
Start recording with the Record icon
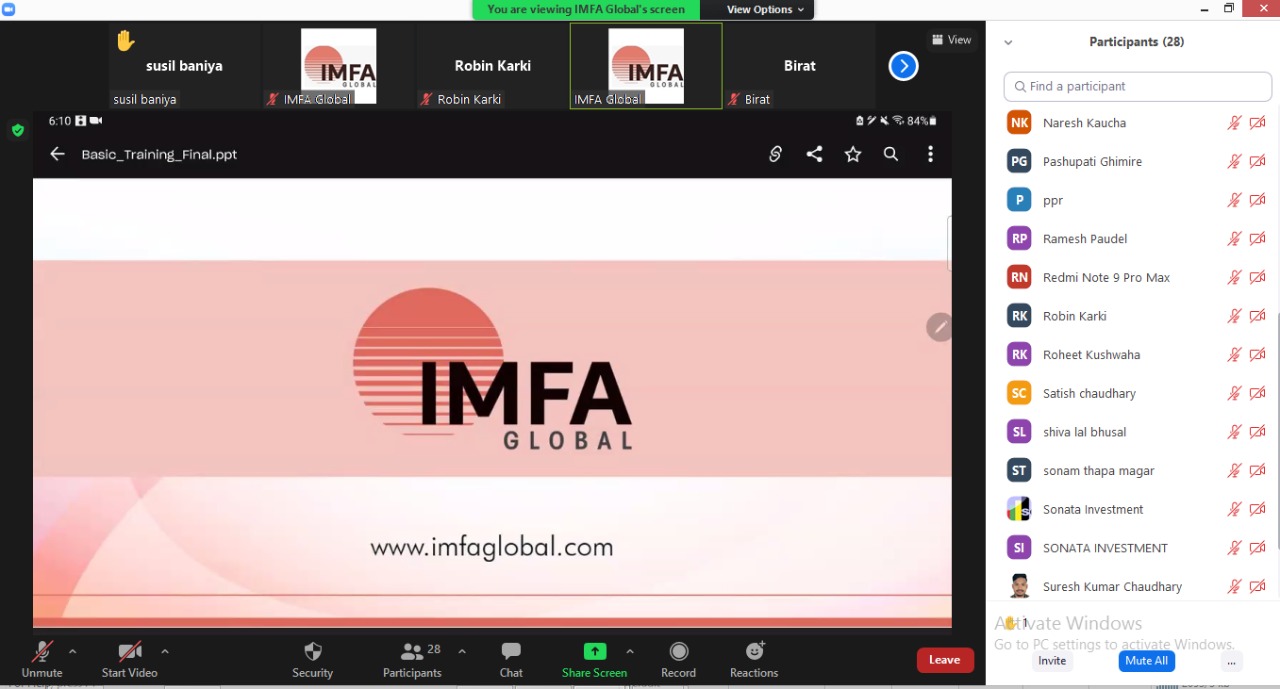point(678,652)
